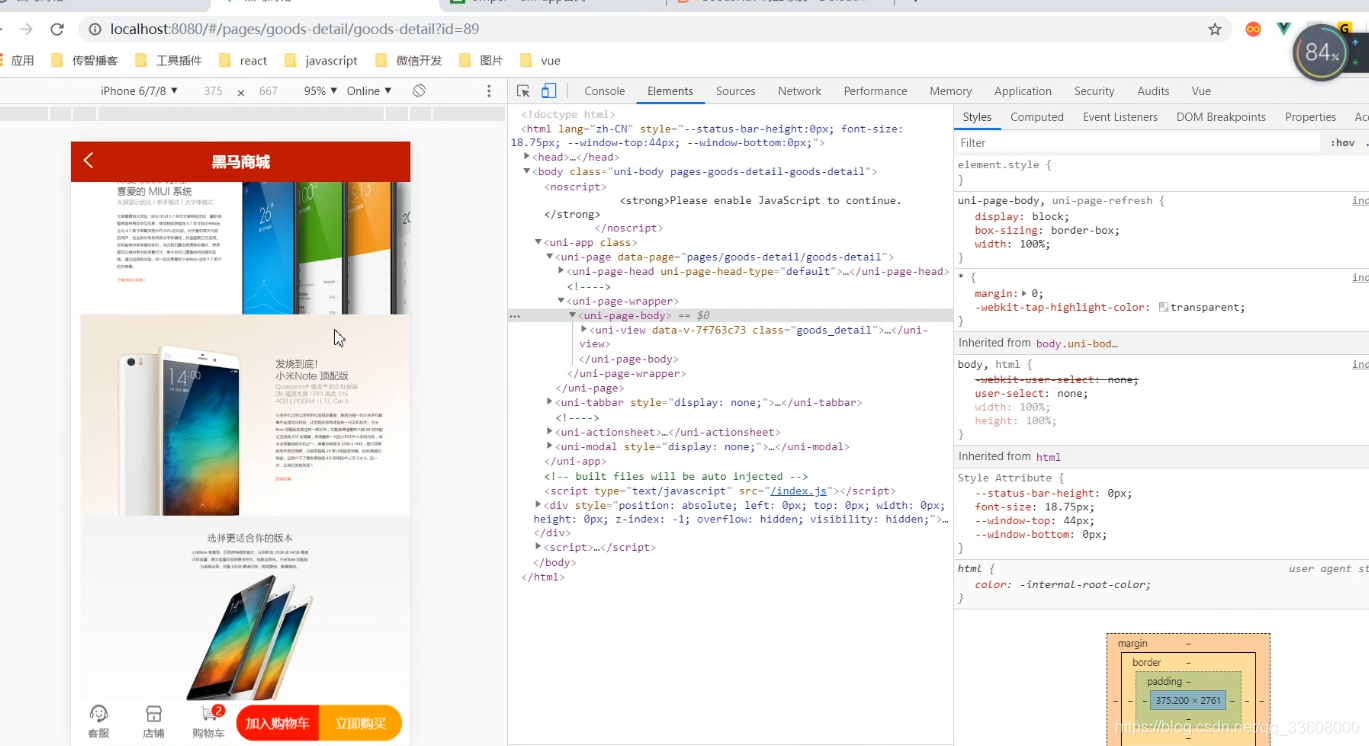Expand the uni-tabbar node
Screen dimensions: 1369x746
pos(550,402)
